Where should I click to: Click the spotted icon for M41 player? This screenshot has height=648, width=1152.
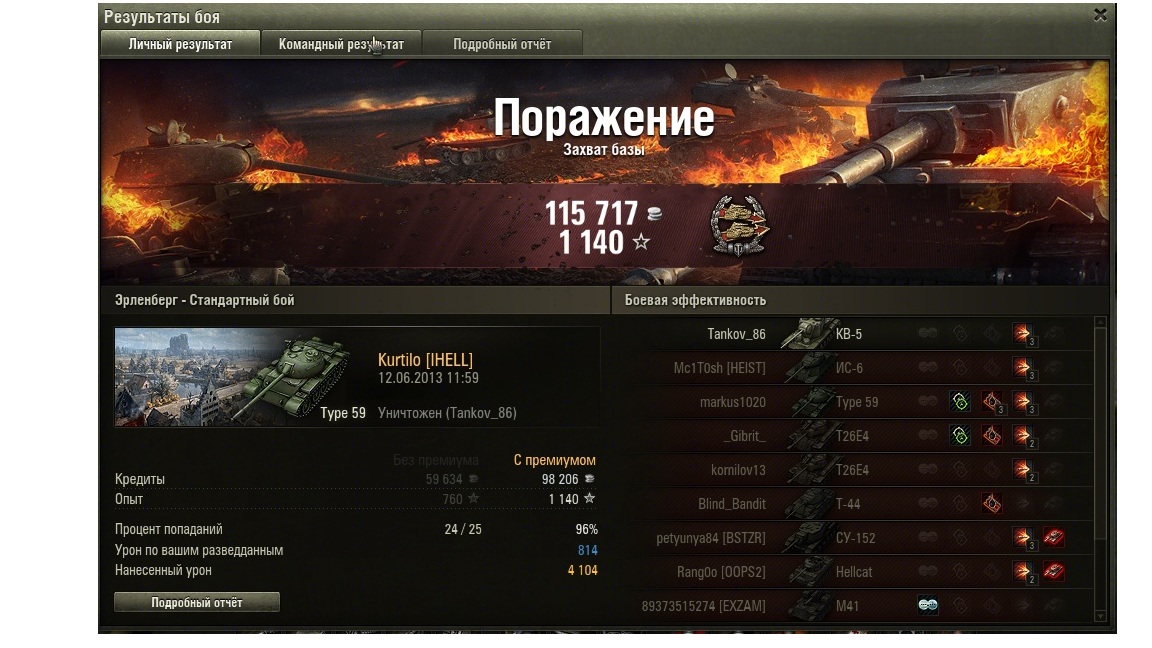[928, 605]
